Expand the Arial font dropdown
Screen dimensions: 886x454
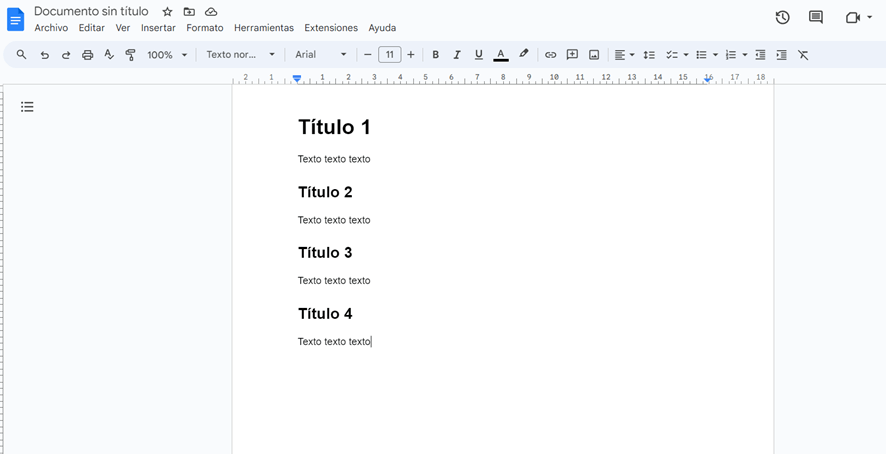(321, 55)
